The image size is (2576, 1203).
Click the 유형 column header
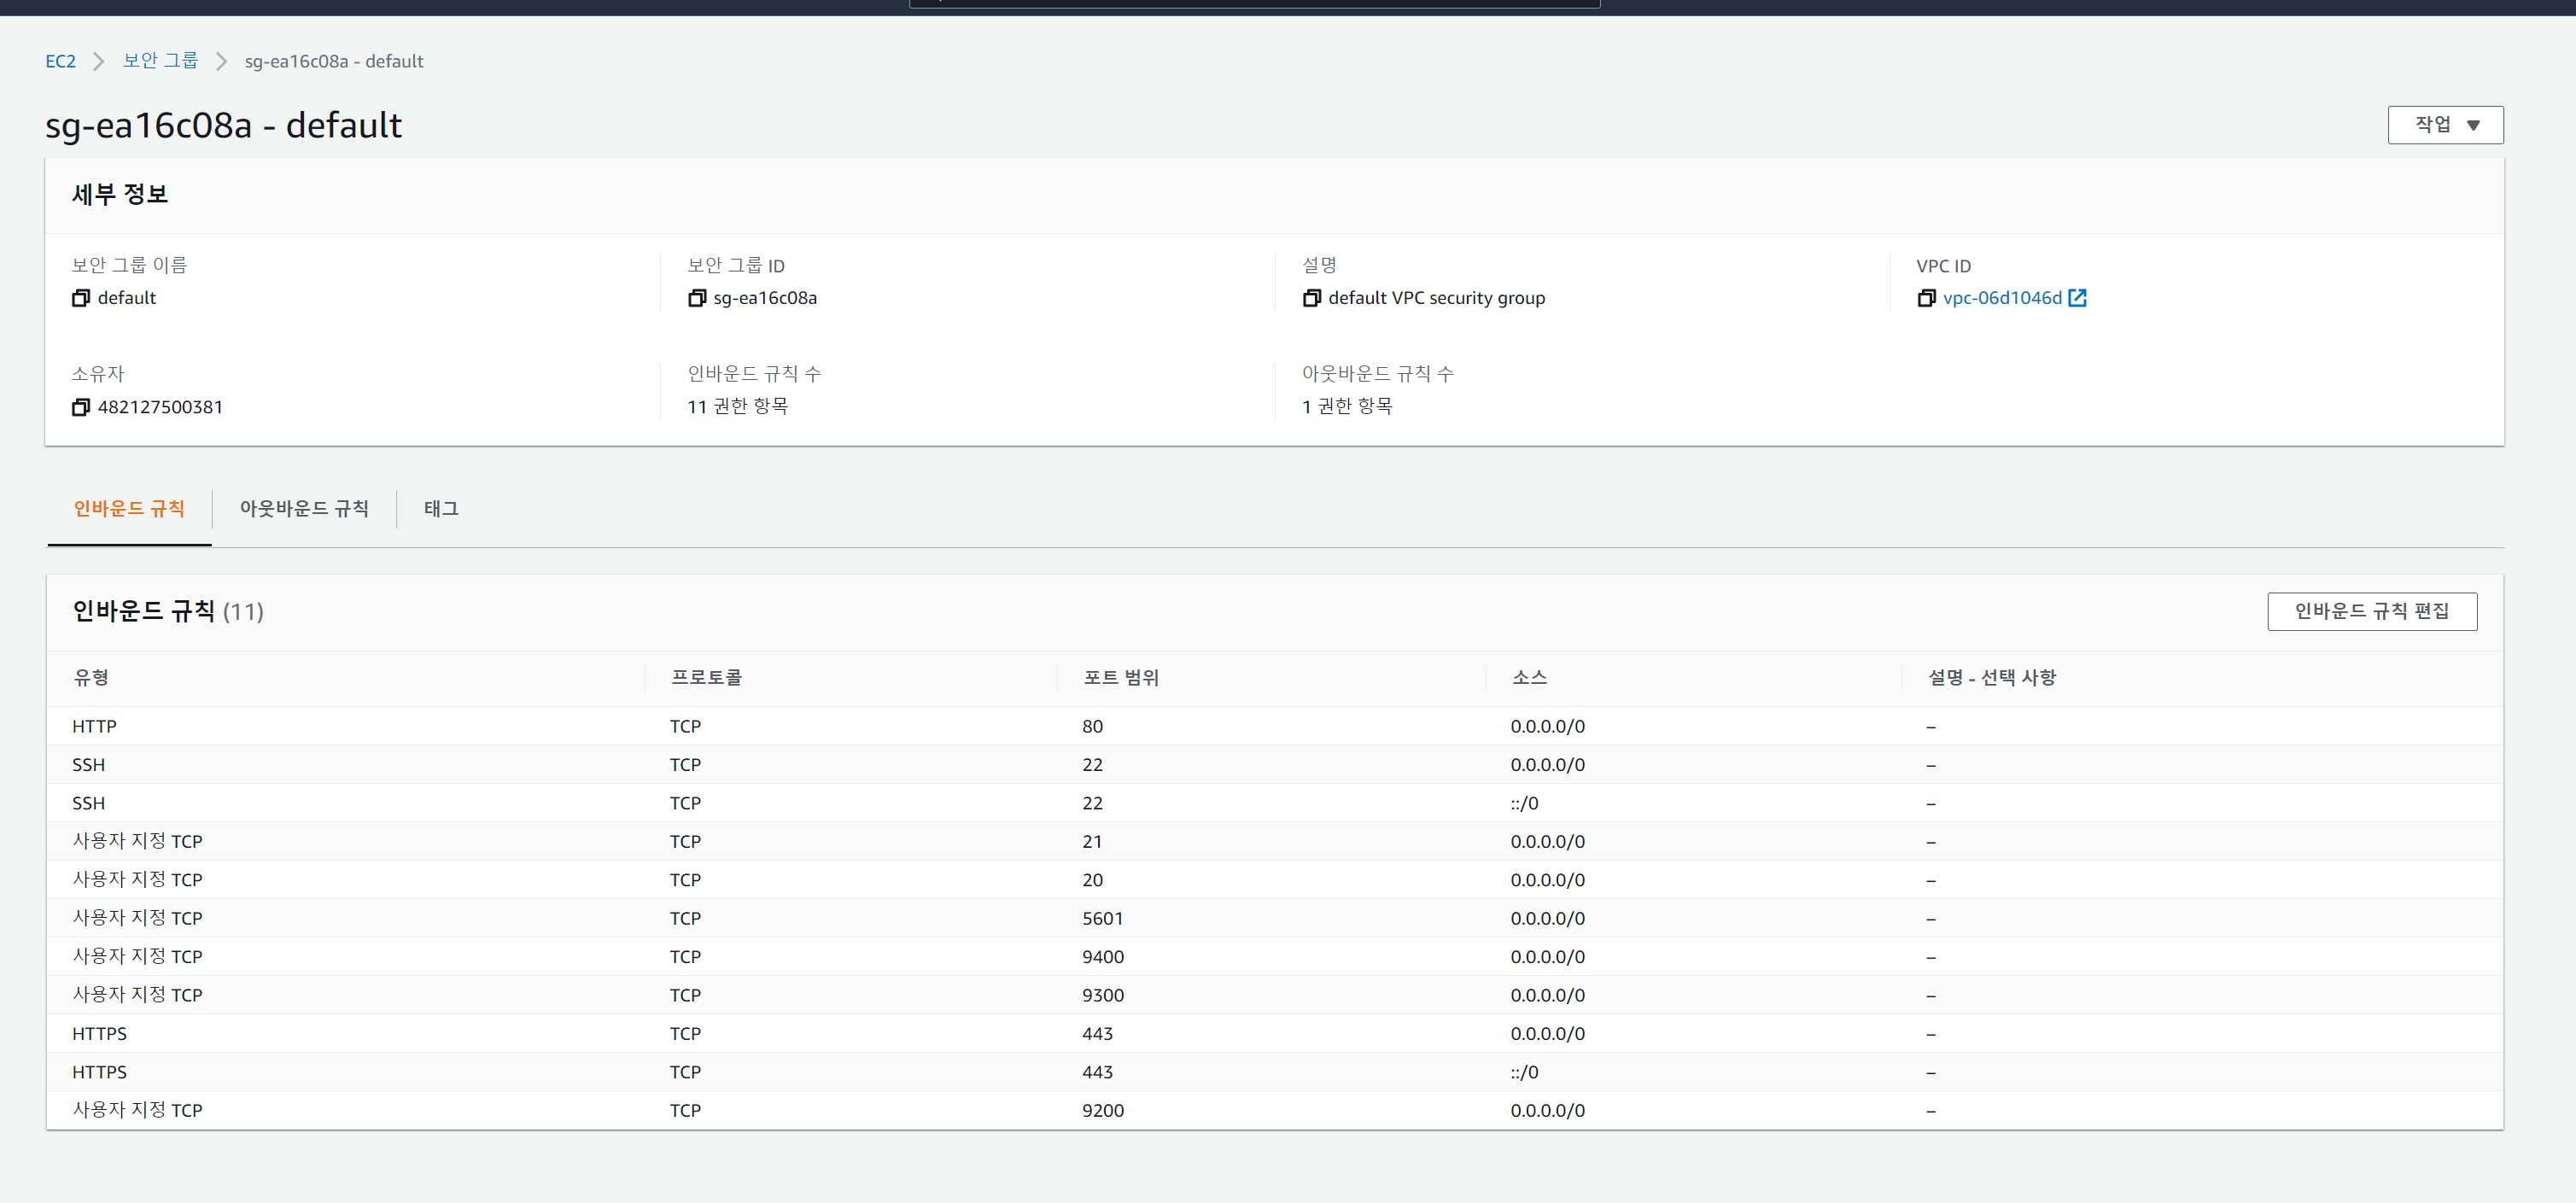coord(91,677)
